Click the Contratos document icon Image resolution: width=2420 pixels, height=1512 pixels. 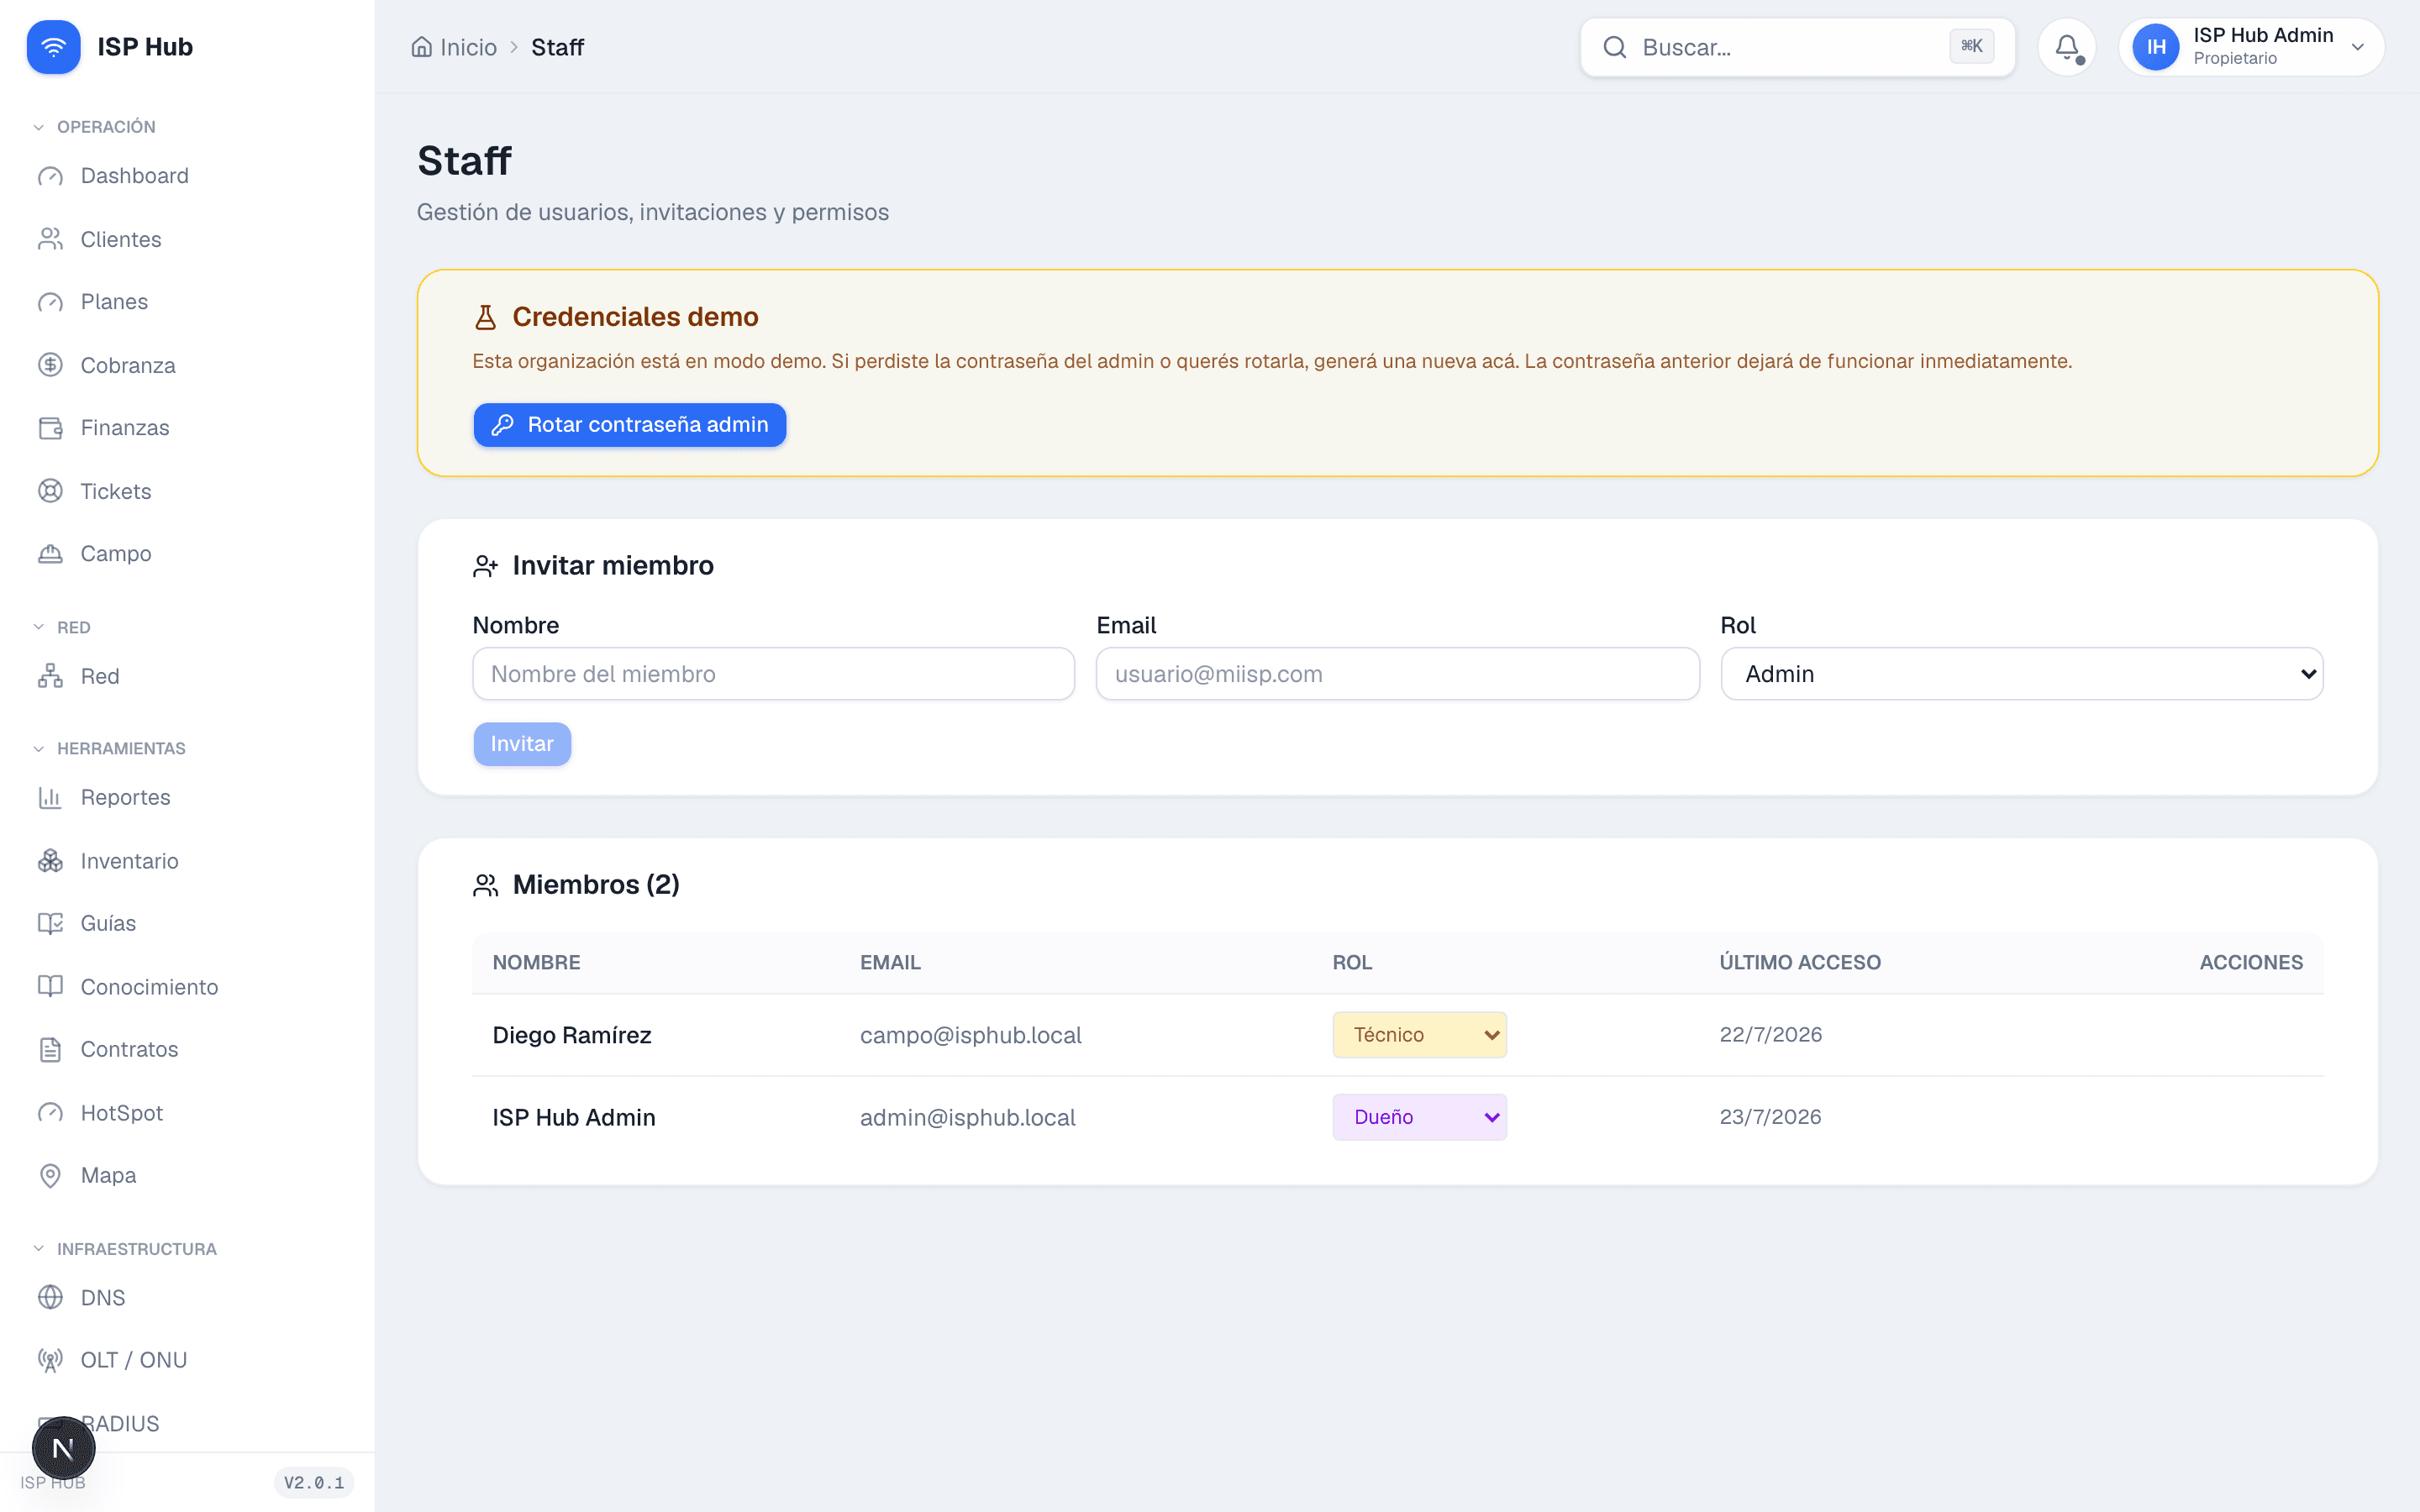pyautogui.click(x=50, y=1050)
